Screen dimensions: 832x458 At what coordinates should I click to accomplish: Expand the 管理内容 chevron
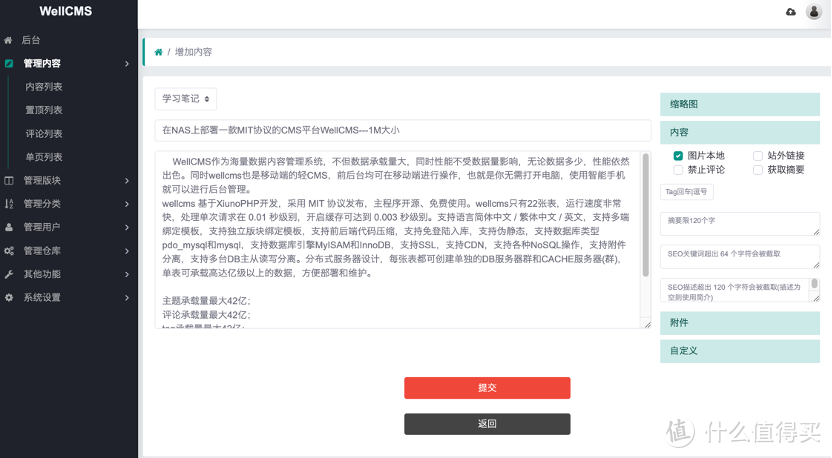[127, 64]
